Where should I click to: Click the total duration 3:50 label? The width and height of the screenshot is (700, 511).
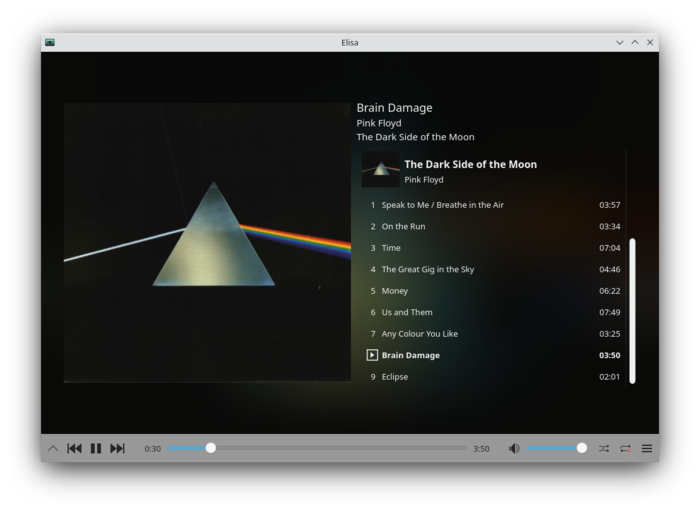point(481,449)
